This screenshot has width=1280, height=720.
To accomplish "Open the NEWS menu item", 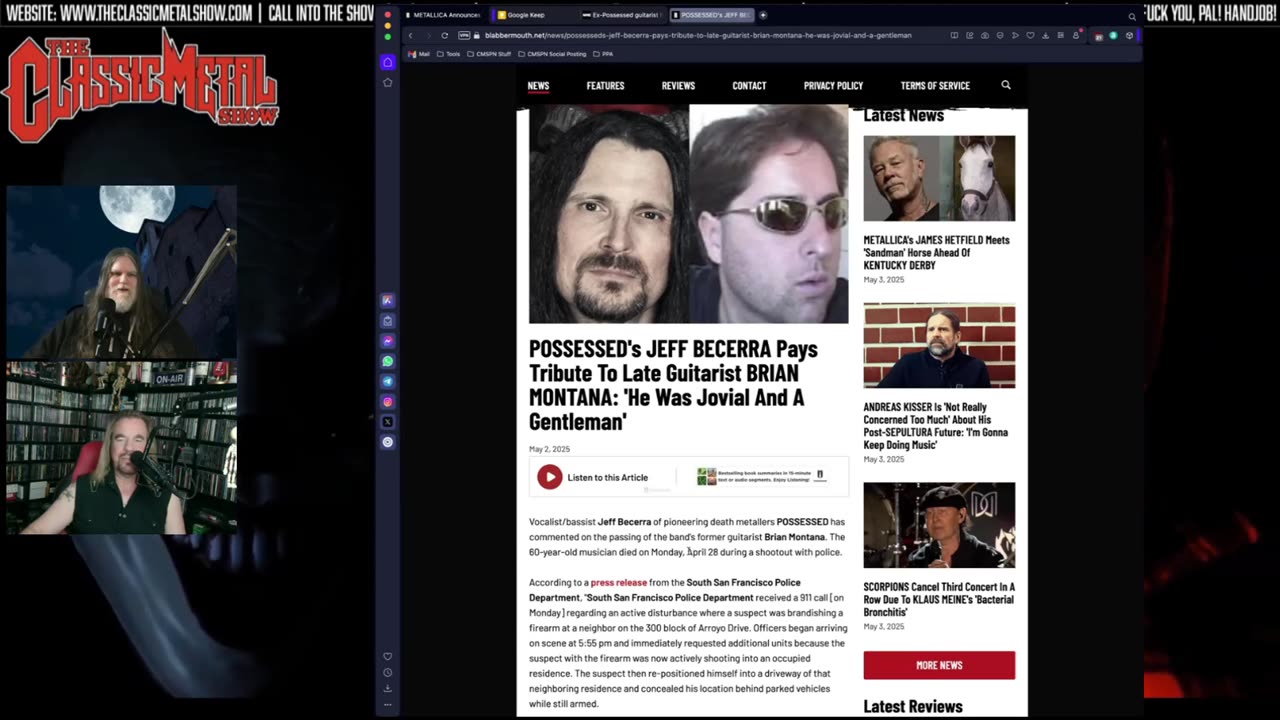I will 538,85.
